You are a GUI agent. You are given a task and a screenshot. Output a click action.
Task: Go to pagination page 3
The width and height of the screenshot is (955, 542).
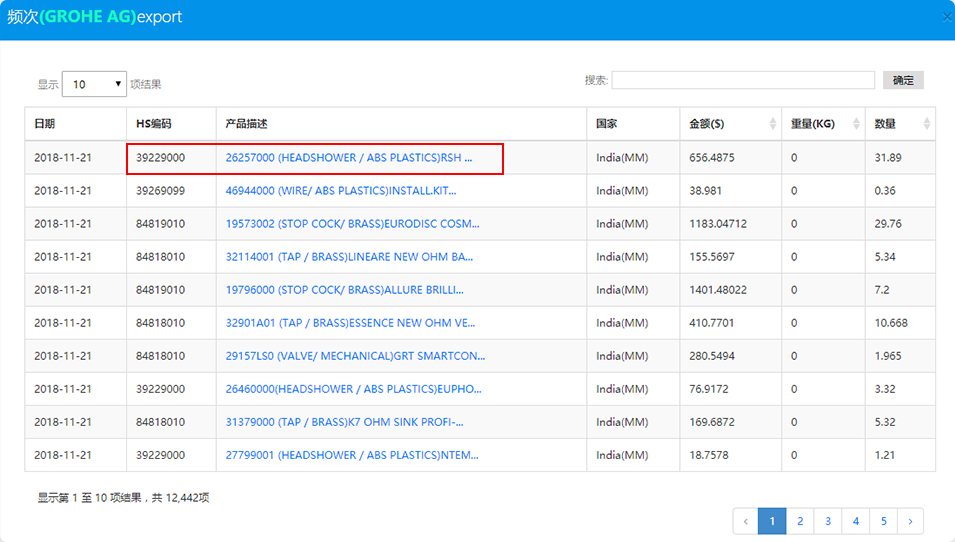point(828,521)
